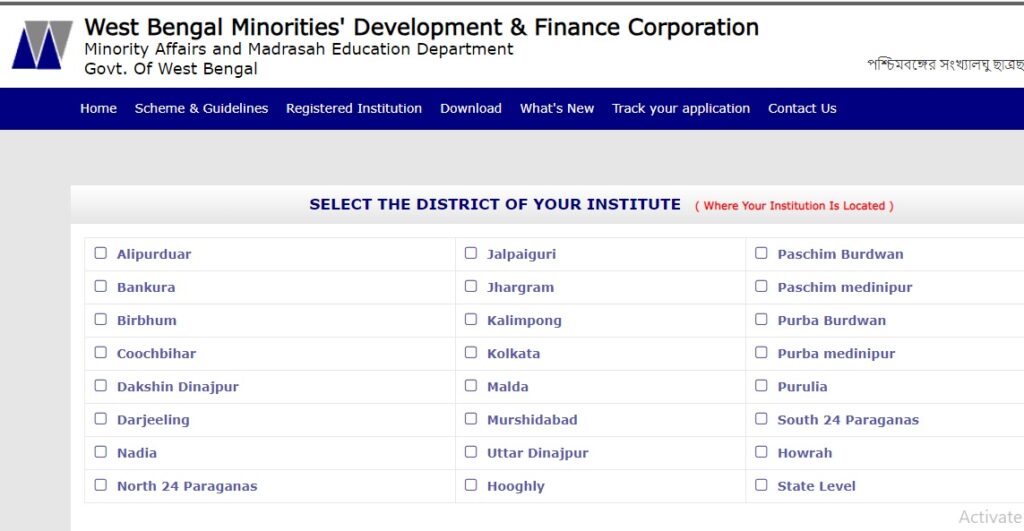Click the Malda district label

coord(507,387)
